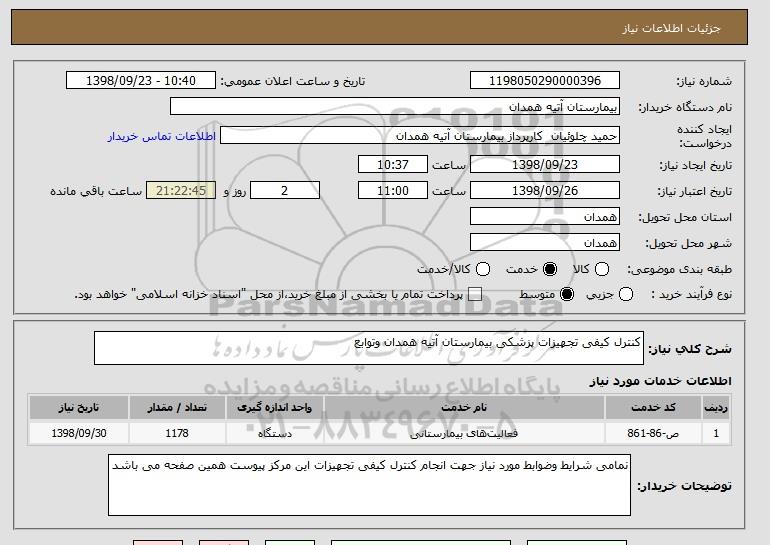Click the creation time field 10:37
770x545 pixels.
point(393,164)
